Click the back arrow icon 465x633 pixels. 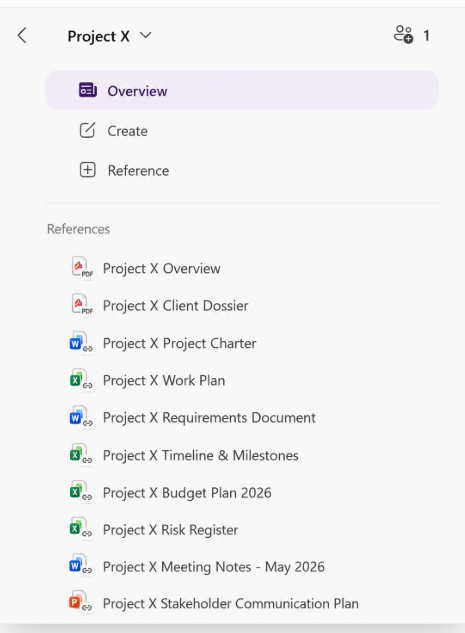pos(22,36)
